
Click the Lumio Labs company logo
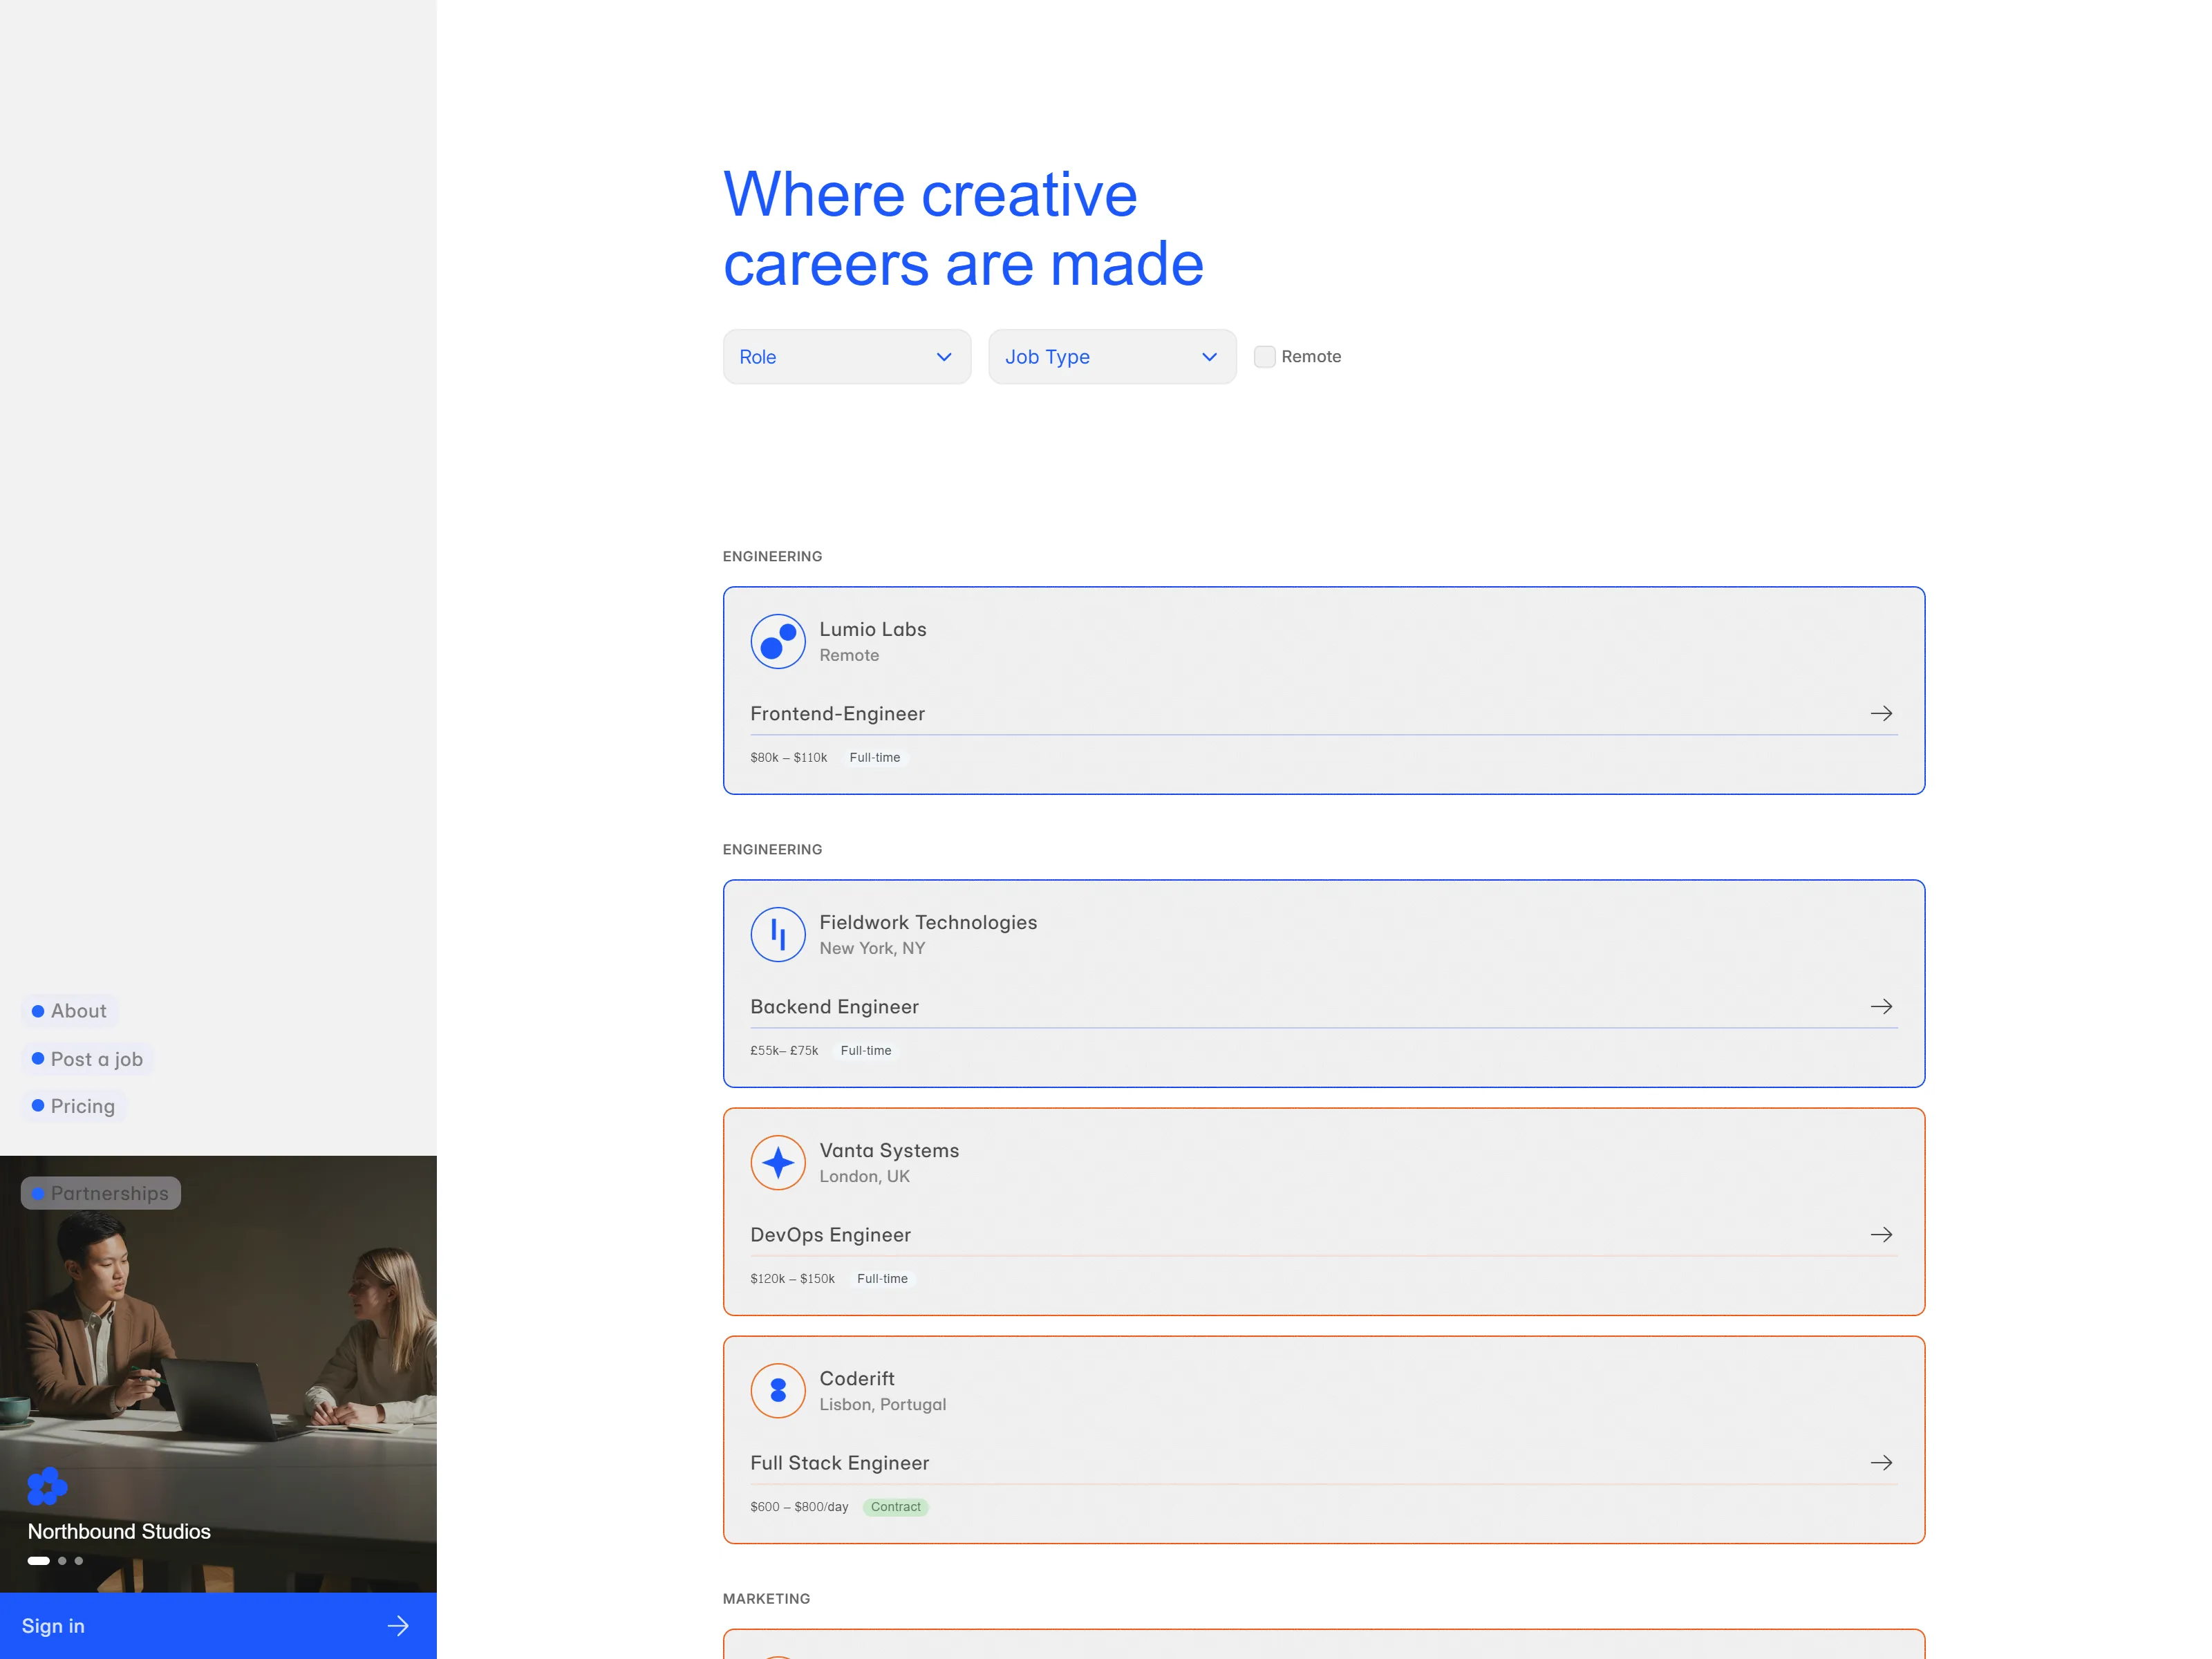[x=778, y=641]
